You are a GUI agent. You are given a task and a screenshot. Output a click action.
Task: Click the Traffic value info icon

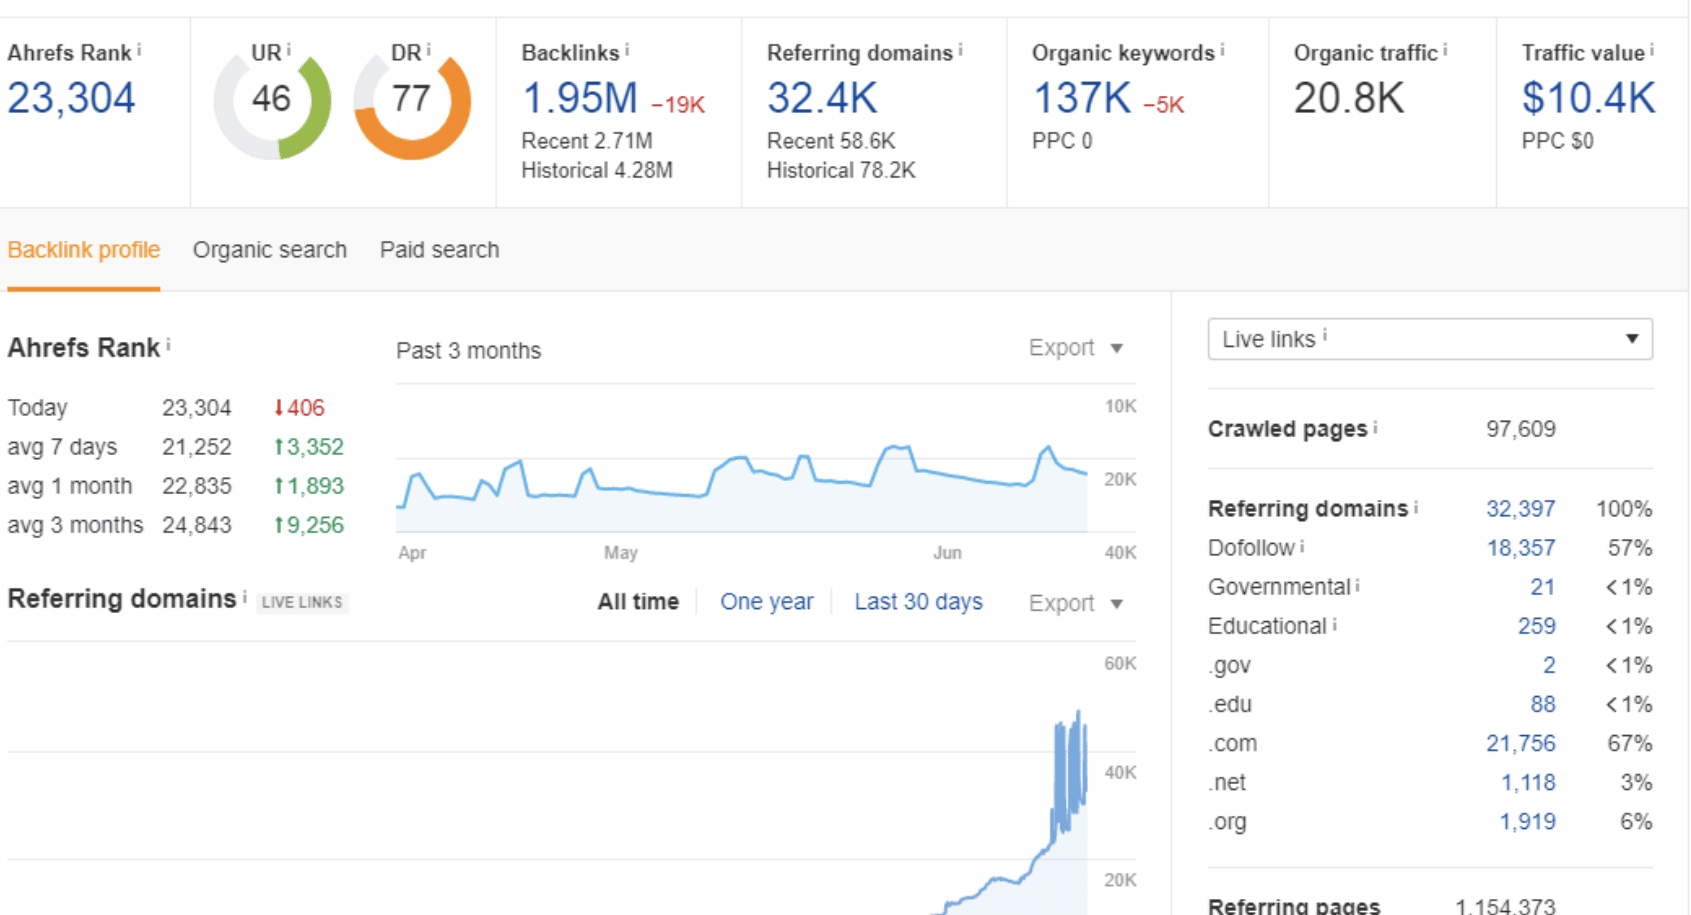(x=1652, y=48)
